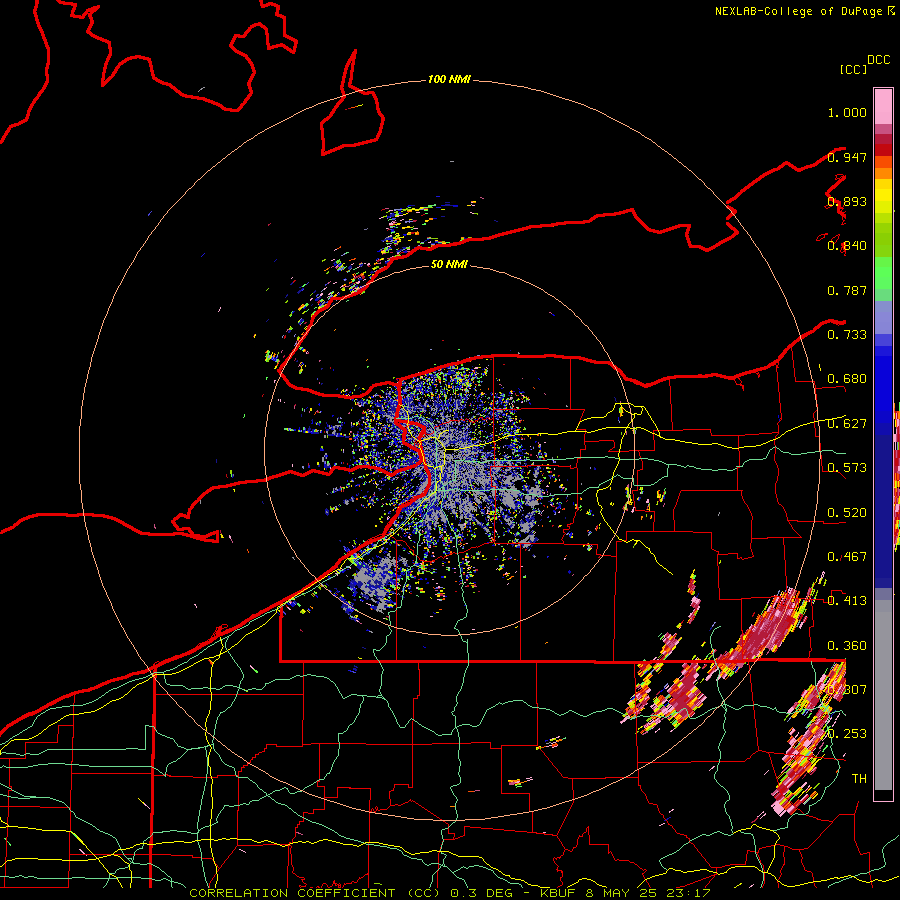
Task: Pick the lavender band between 0.787 and 0.733
Action: (883, 317)
